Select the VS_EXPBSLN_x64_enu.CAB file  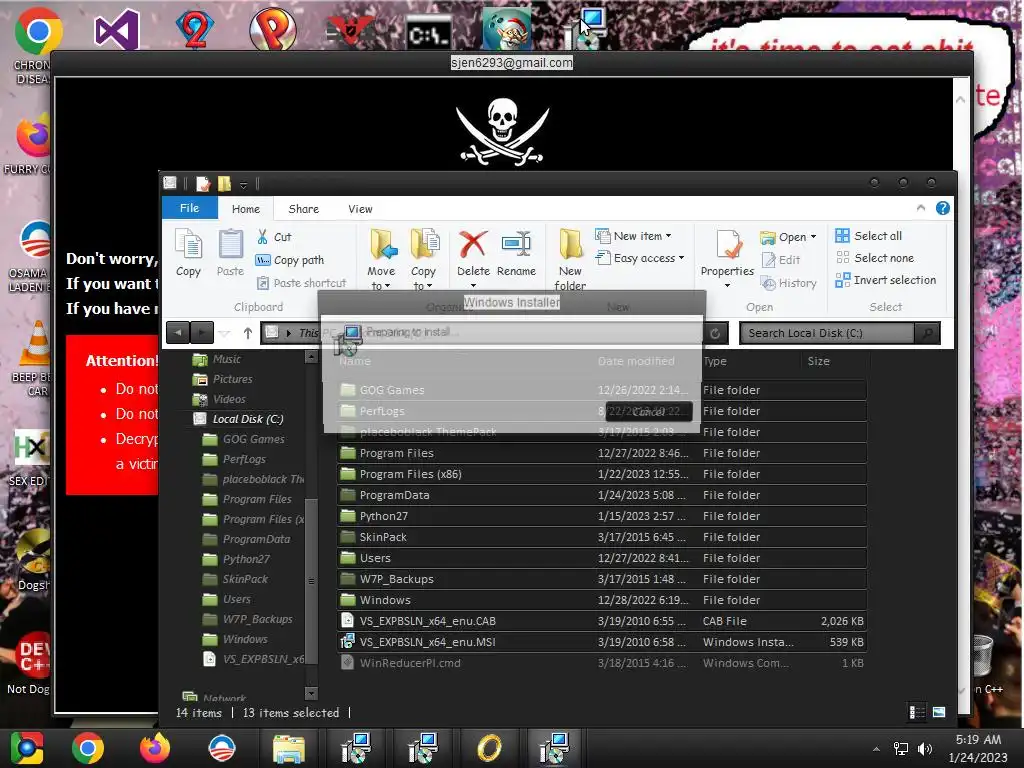tap(602, 621)
